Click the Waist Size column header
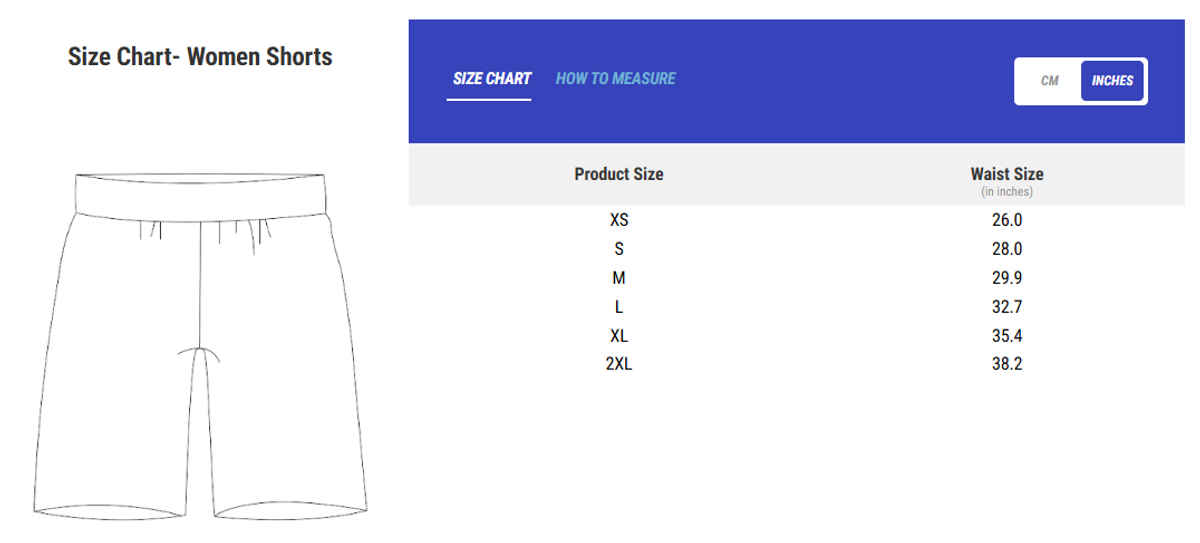Viewport: 1200px width, 543px height. (1006, 174)
